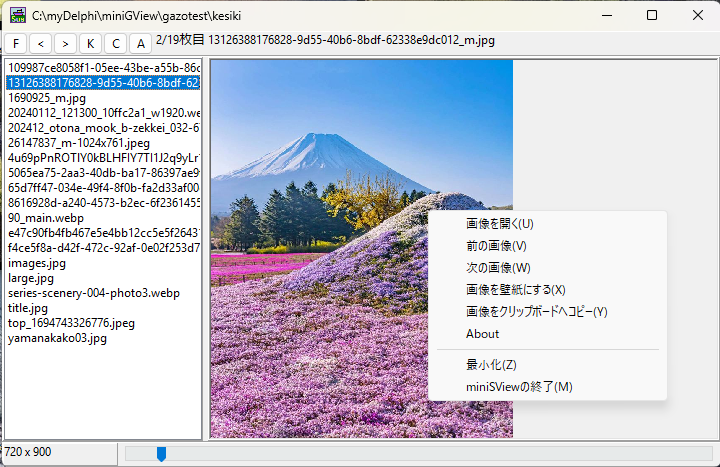The height and width of the screenshot is (467, 720).
Task: Click the miniGView app icon in title bar
Action: tap(17, 15)
